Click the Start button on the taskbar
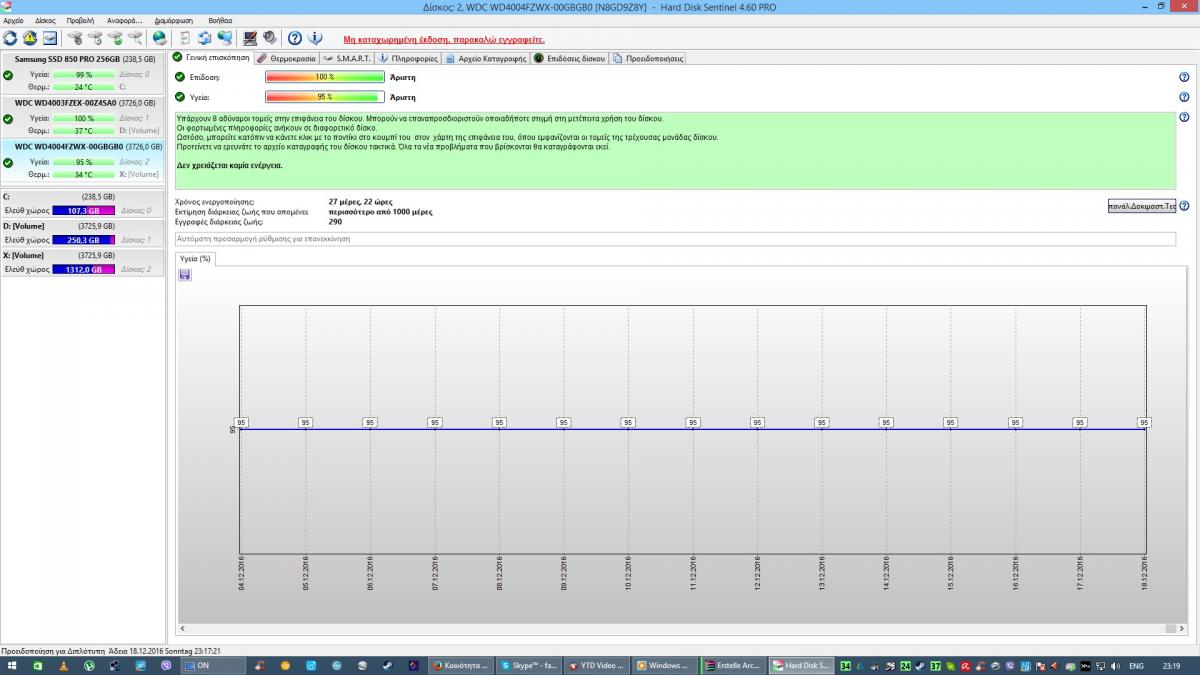1200x675 pixels. 12,665
